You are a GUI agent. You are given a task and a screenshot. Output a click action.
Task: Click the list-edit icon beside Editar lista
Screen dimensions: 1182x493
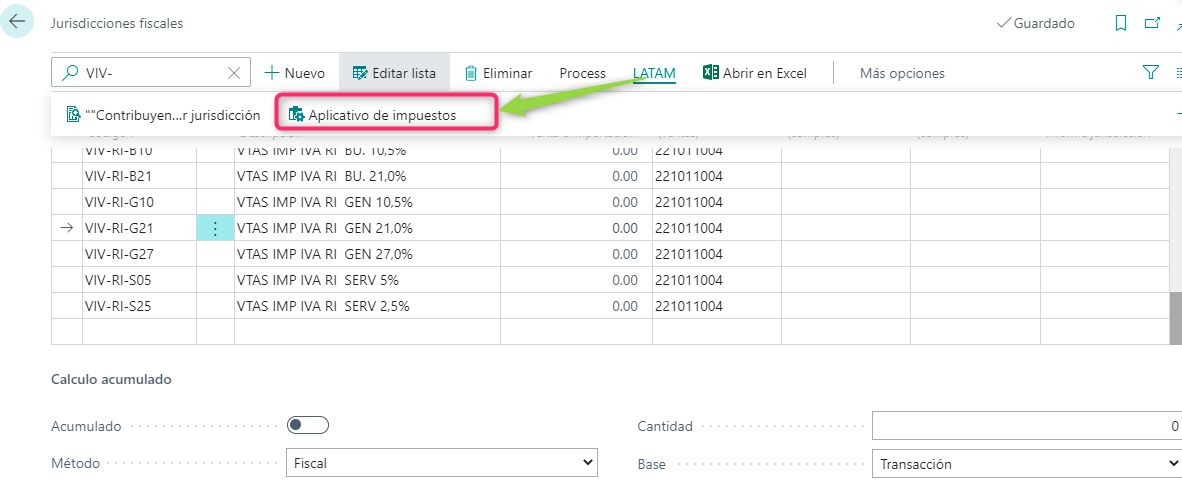click(360, 73)
